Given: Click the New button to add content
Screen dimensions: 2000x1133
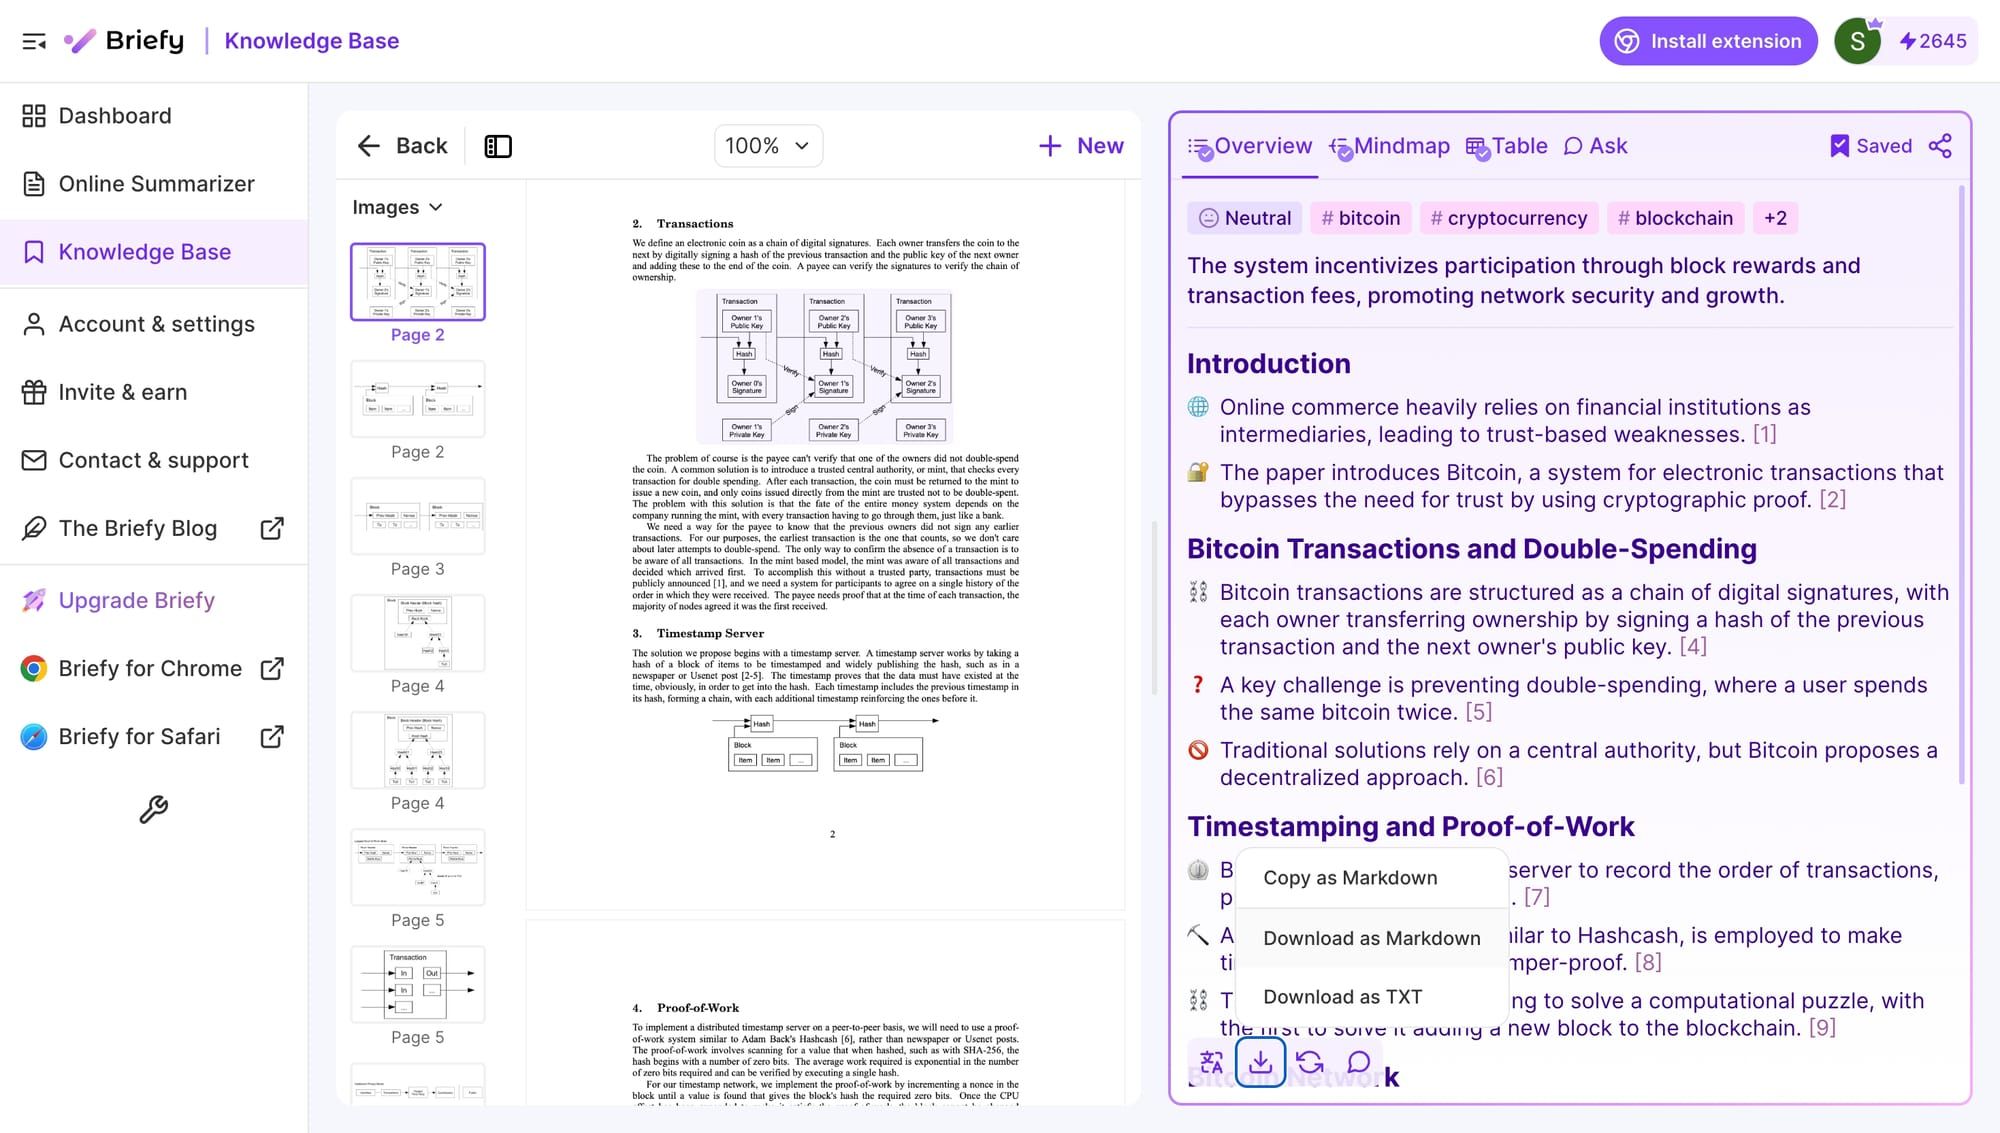Looking at the screenshot, I should pos(1081,145).
